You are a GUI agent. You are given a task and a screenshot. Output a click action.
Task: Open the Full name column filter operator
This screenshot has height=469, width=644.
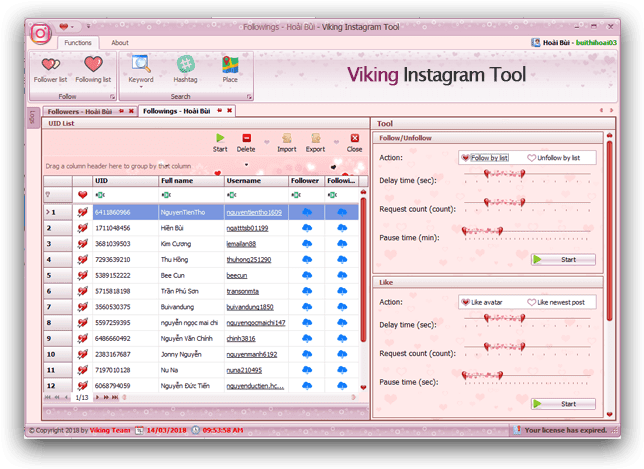click(x=166, y=195)
